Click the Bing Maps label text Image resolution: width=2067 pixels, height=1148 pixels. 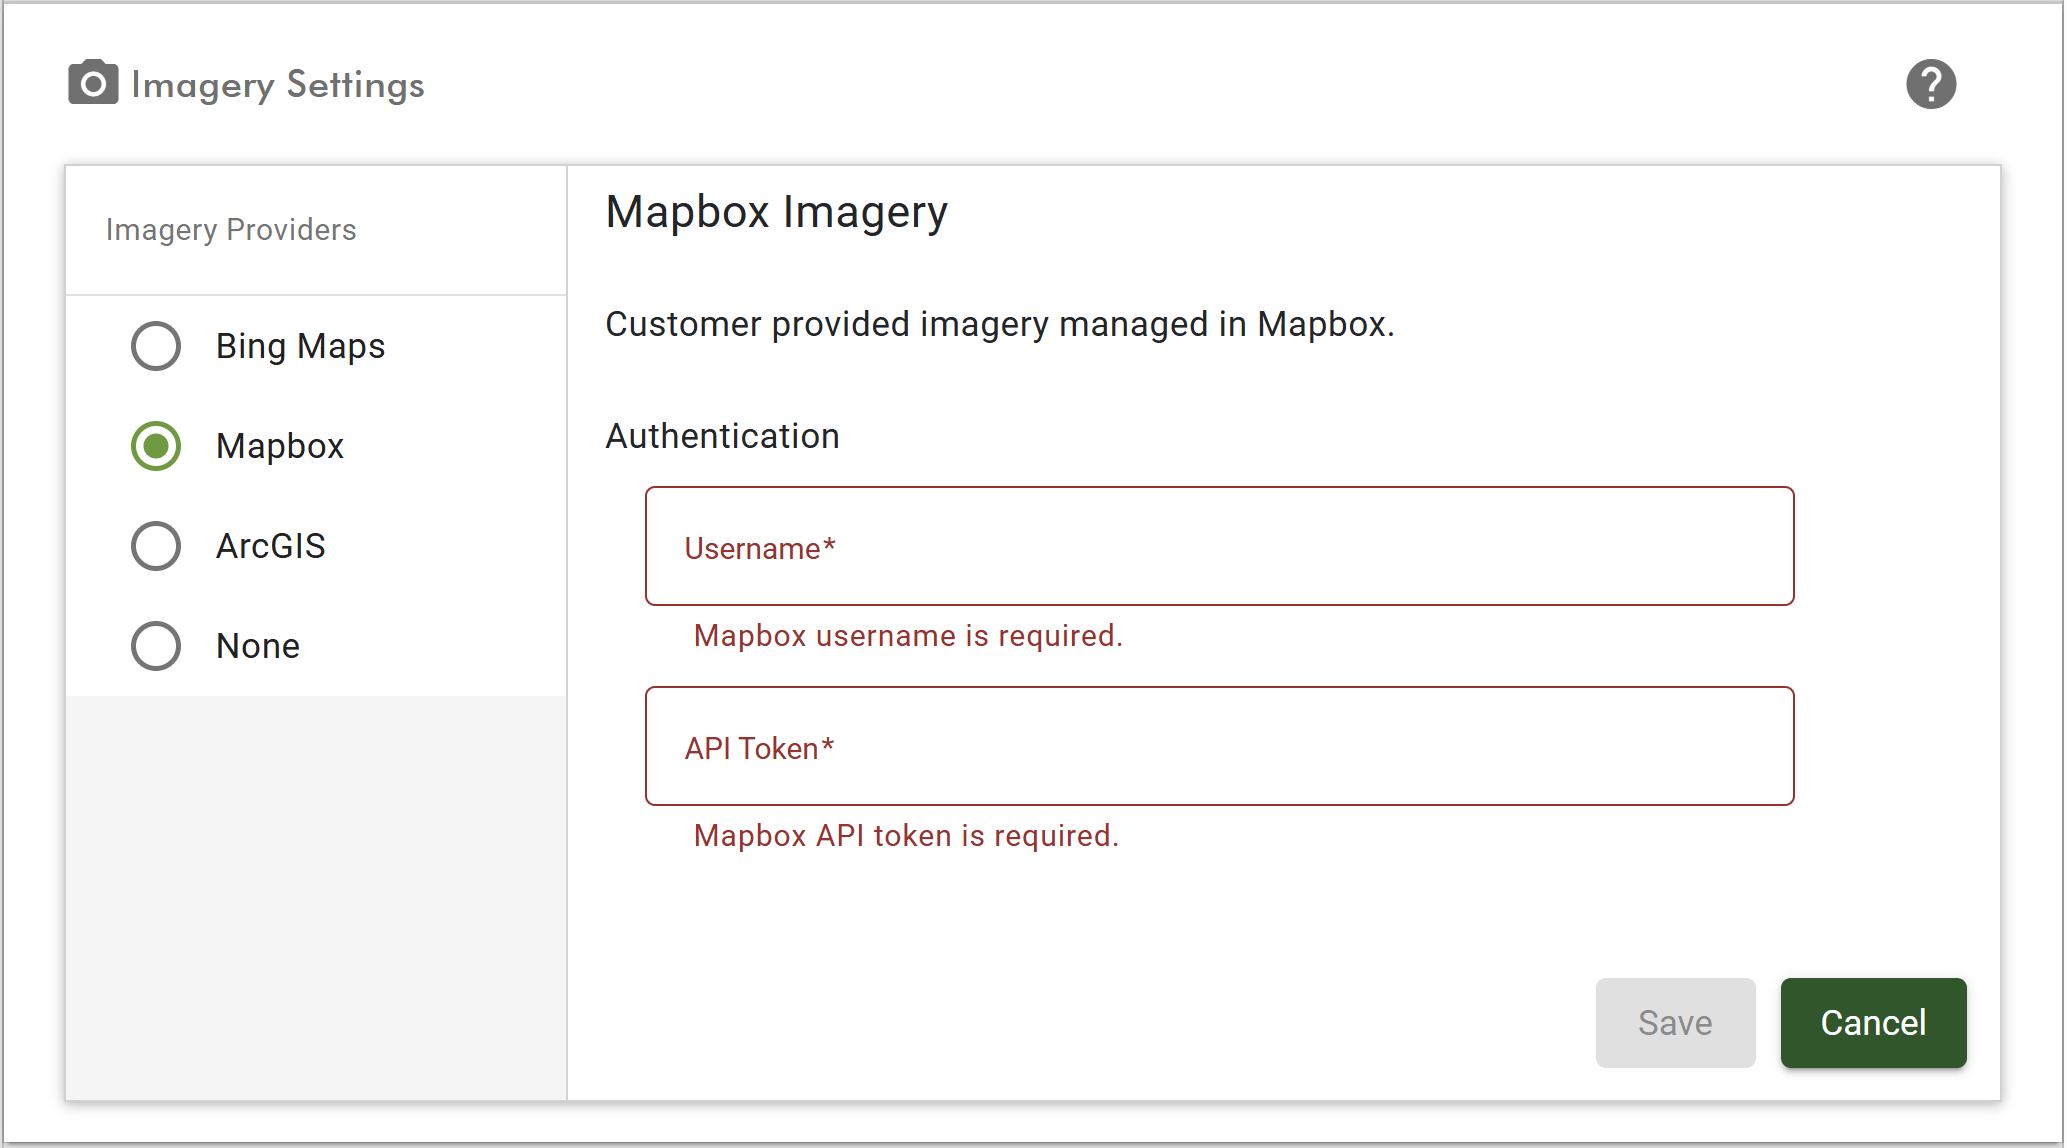tap(300, 346)
